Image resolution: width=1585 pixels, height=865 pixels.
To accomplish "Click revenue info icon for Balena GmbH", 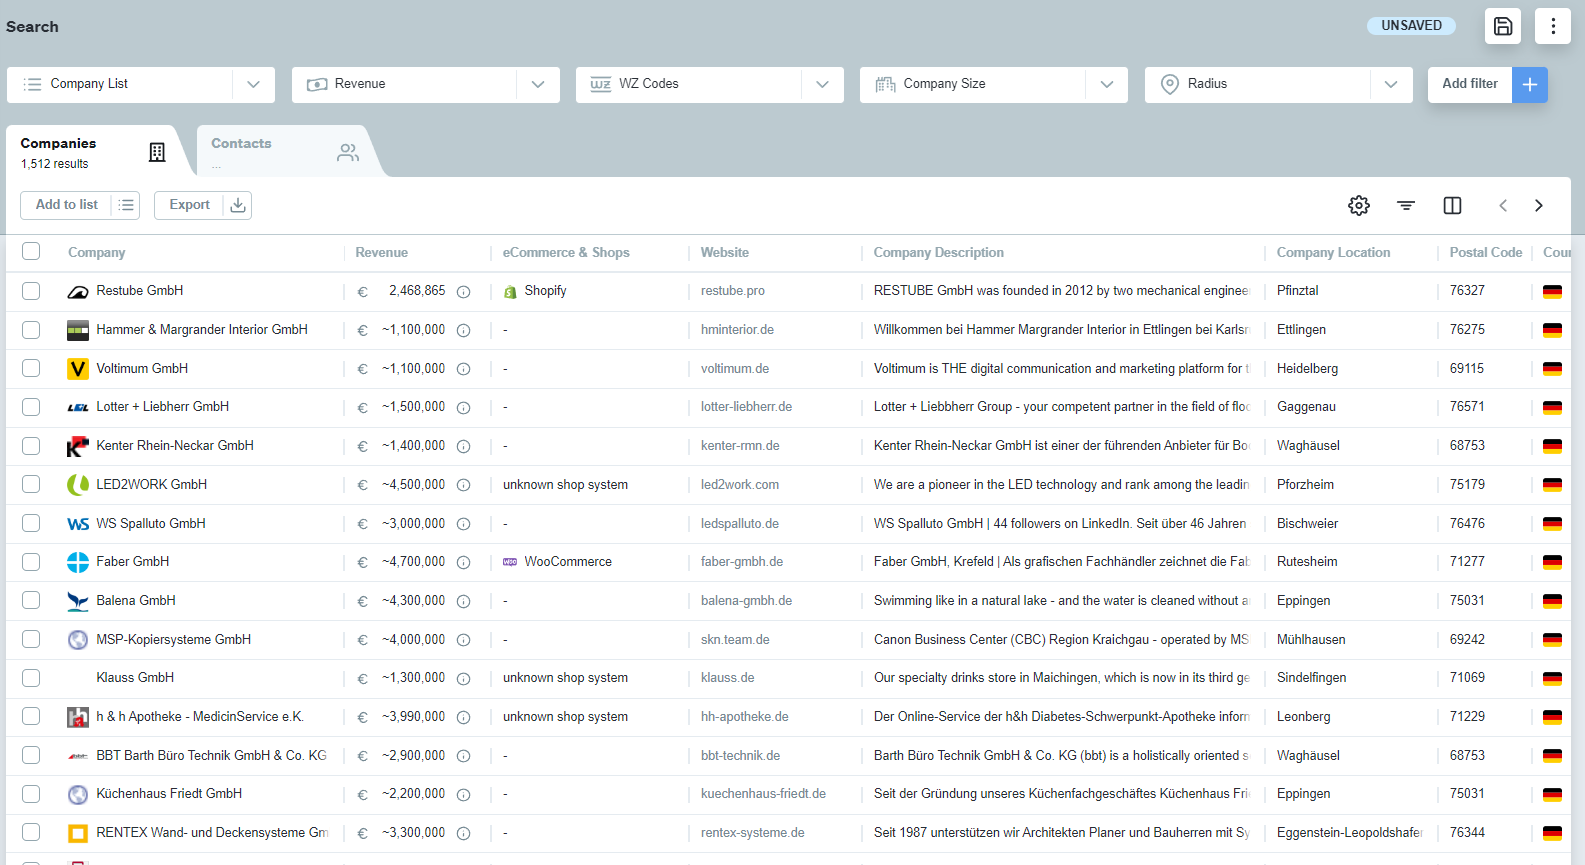I will (464, 601).
